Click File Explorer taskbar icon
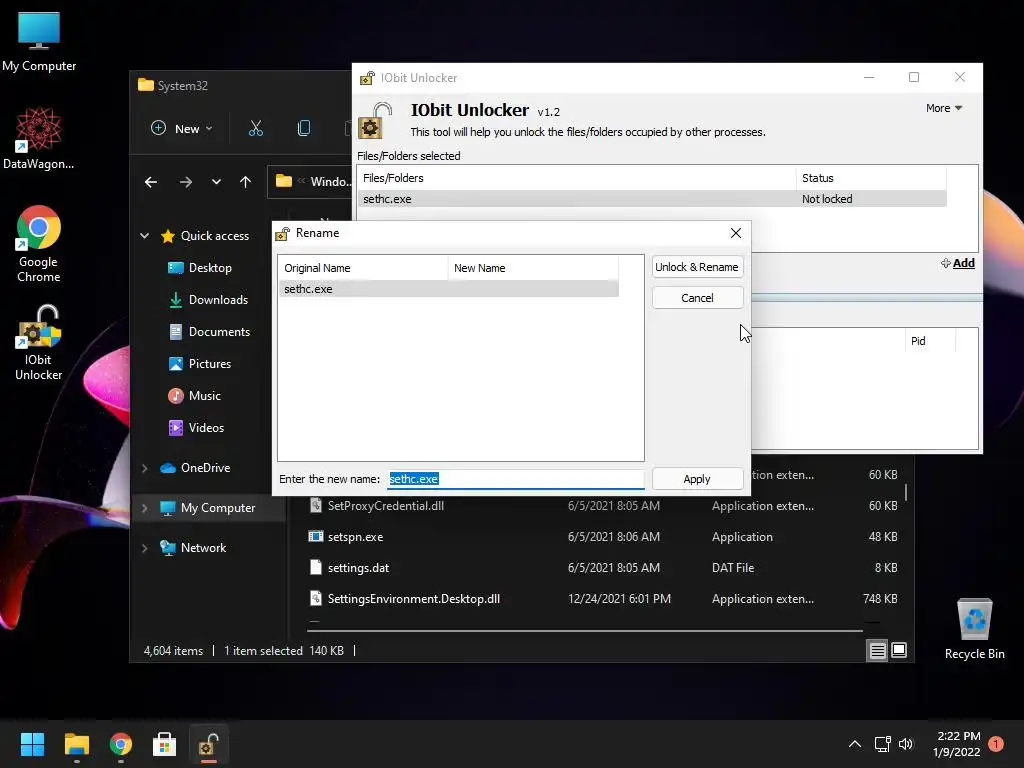This screenshot has height=768, width=1024. tap(76, 744)
